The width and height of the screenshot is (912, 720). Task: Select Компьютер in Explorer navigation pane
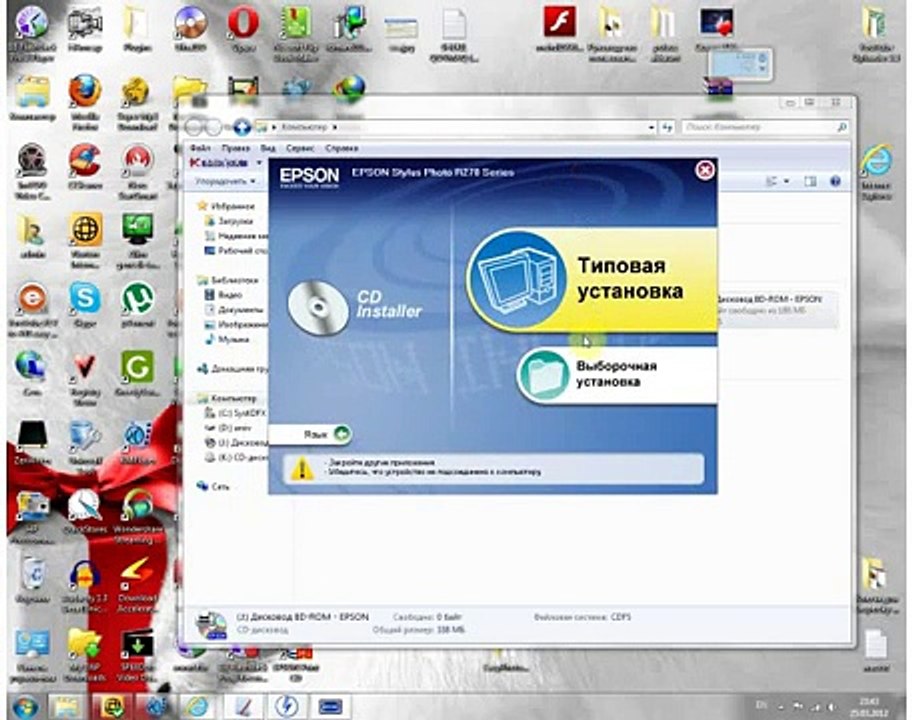(x=234, y=398)
